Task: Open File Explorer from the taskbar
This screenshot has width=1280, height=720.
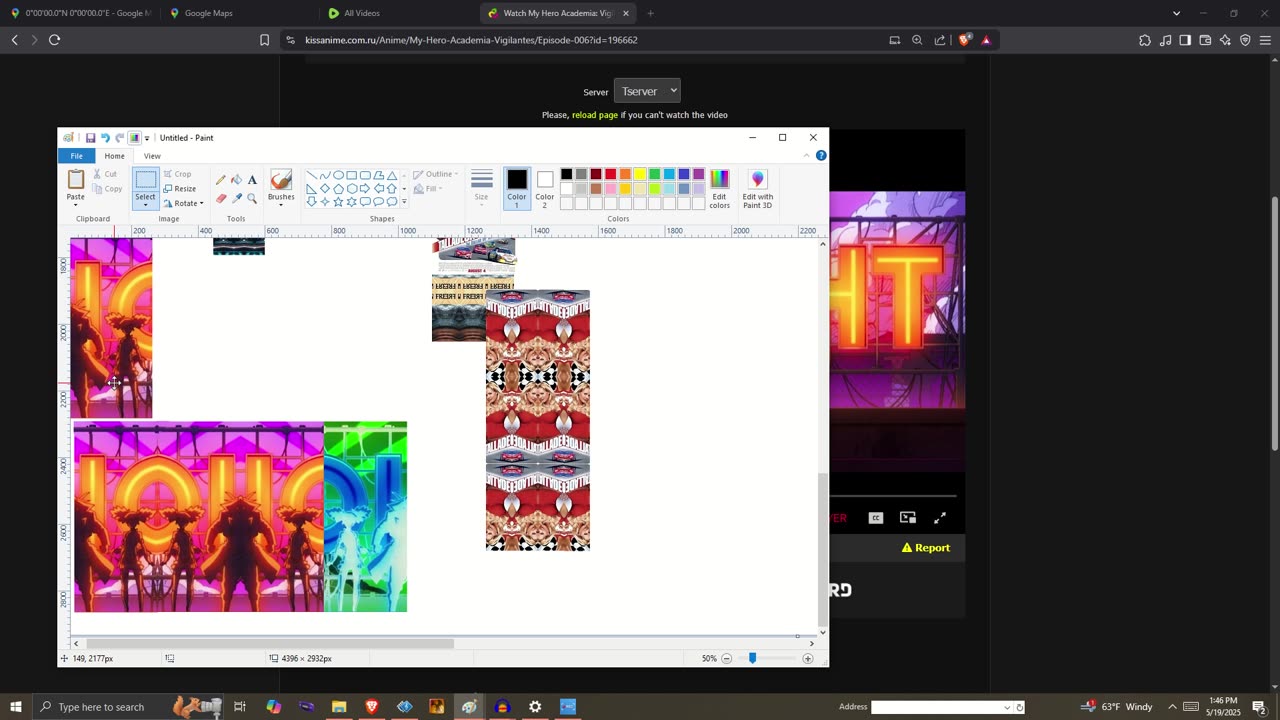Action: point(339,707)
